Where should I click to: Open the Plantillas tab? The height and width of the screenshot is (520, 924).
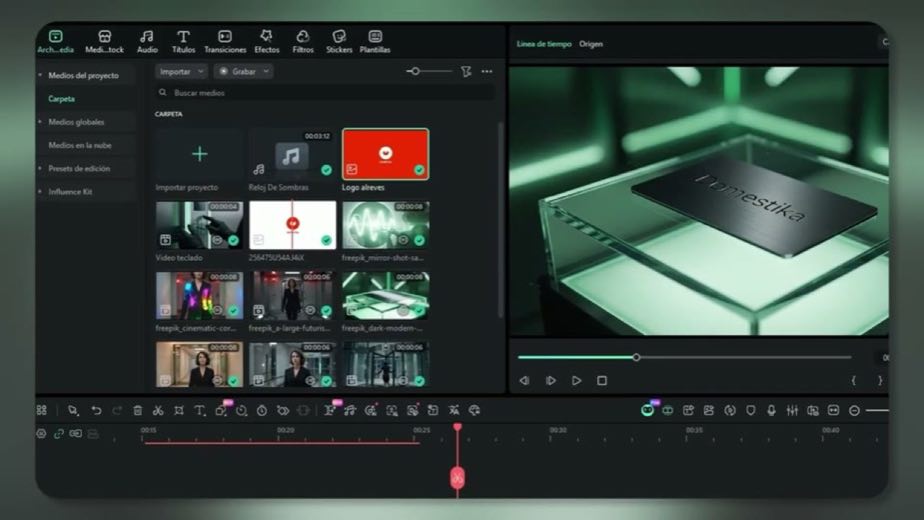(375, 42)
